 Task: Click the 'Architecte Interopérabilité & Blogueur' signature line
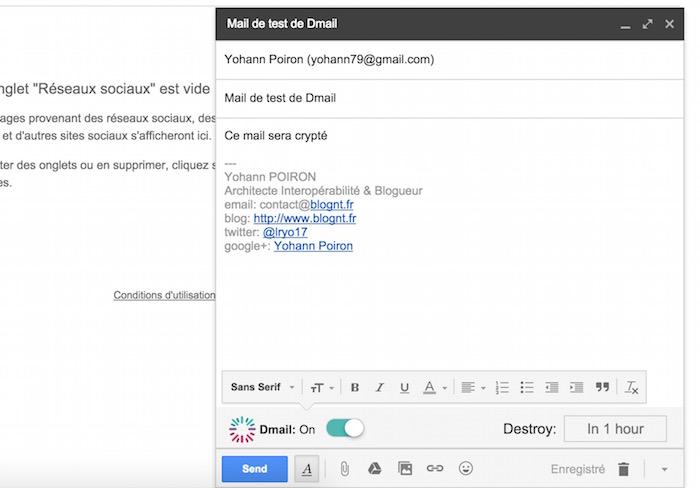tap(323, 191)
